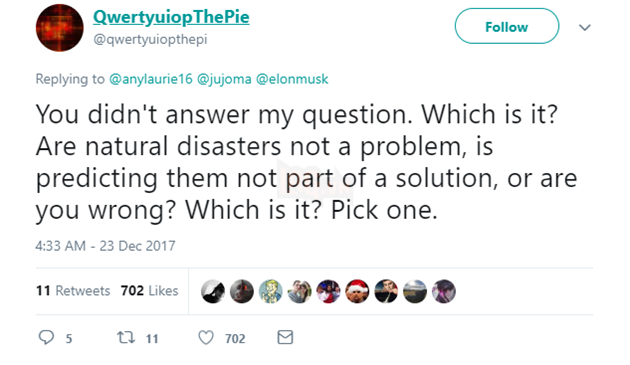Image resolution: width=630 pixels, height=365 pixels.
Task: Click the last purple-haired liker avatar
Action: tap(444, 291)
